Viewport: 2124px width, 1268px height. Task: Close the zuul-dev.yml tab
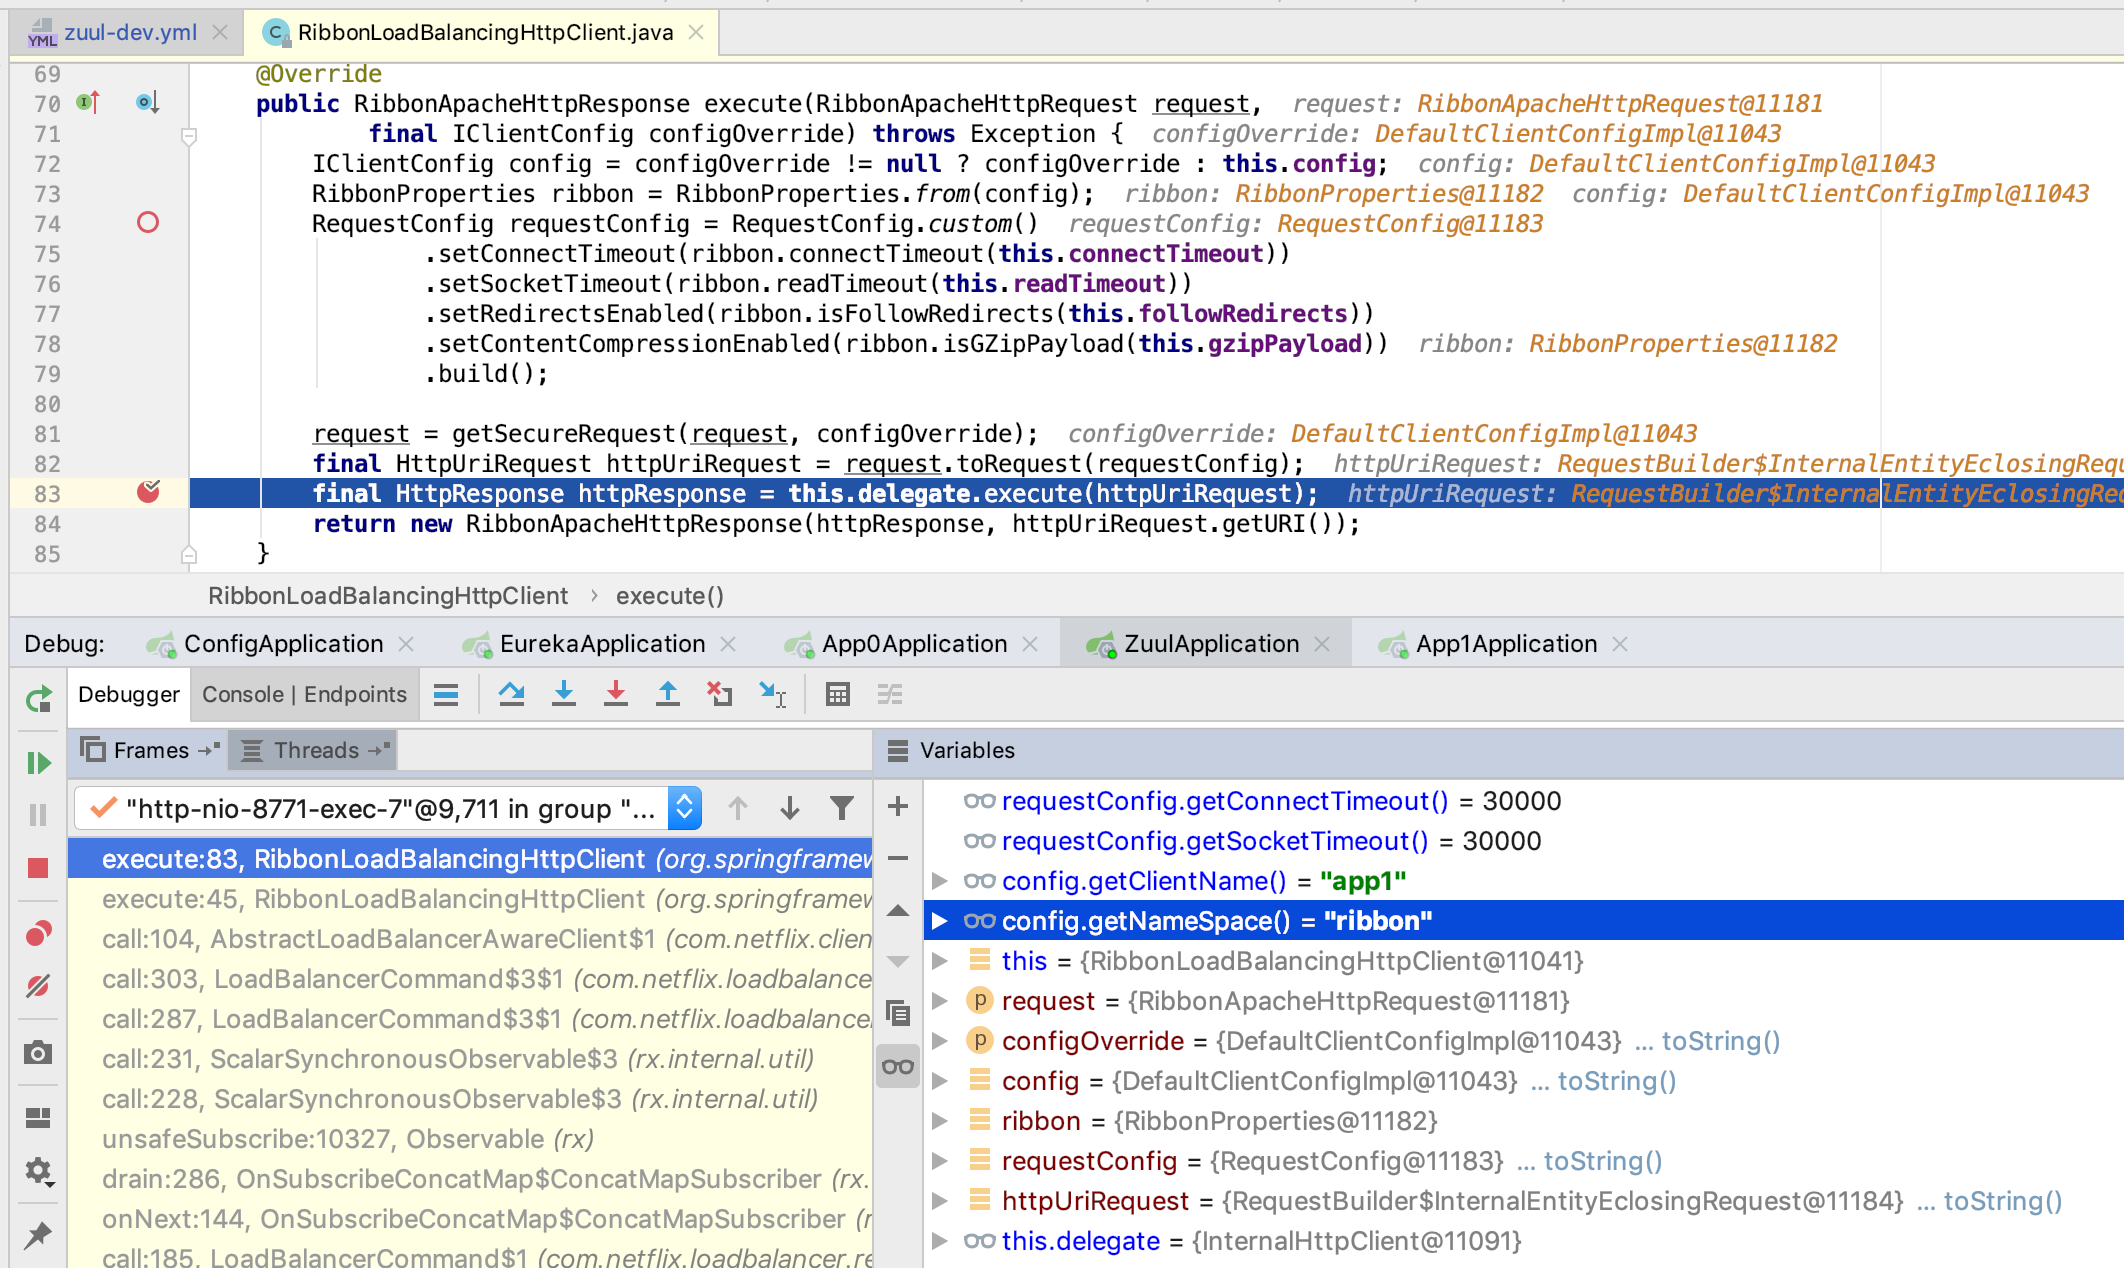tap(220, 33)
